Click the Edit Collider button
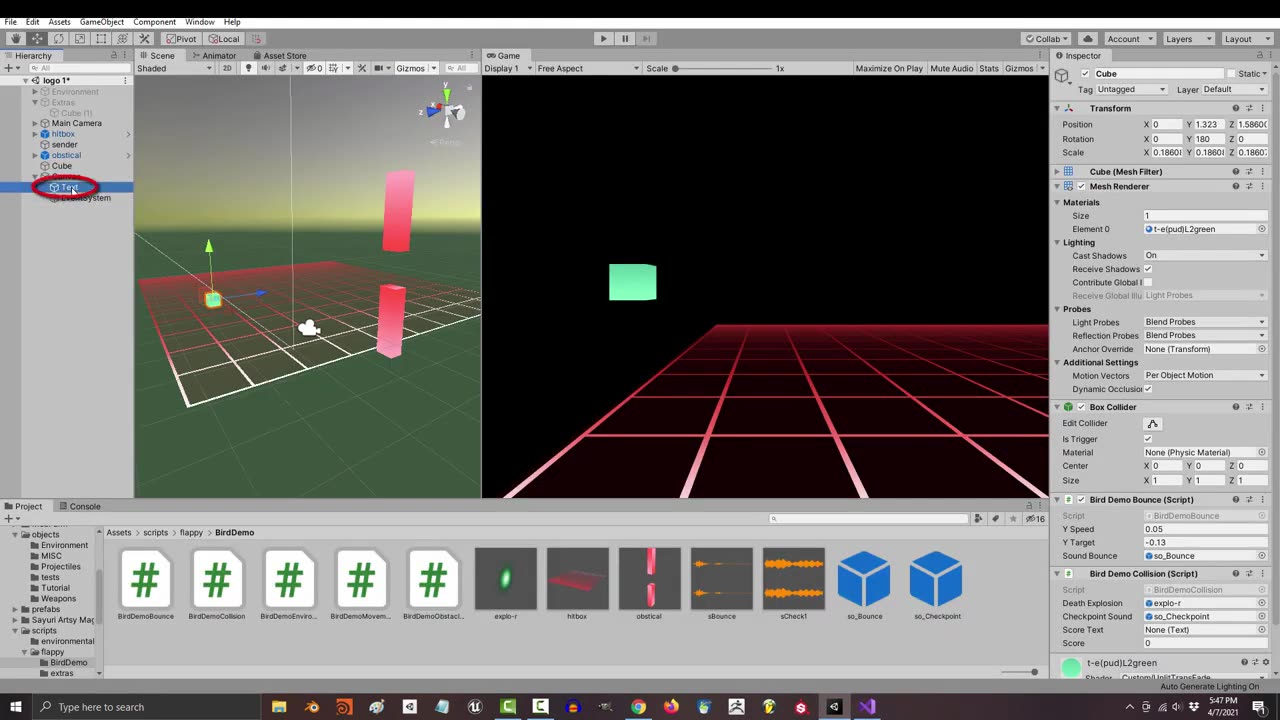 [1152, 423]
